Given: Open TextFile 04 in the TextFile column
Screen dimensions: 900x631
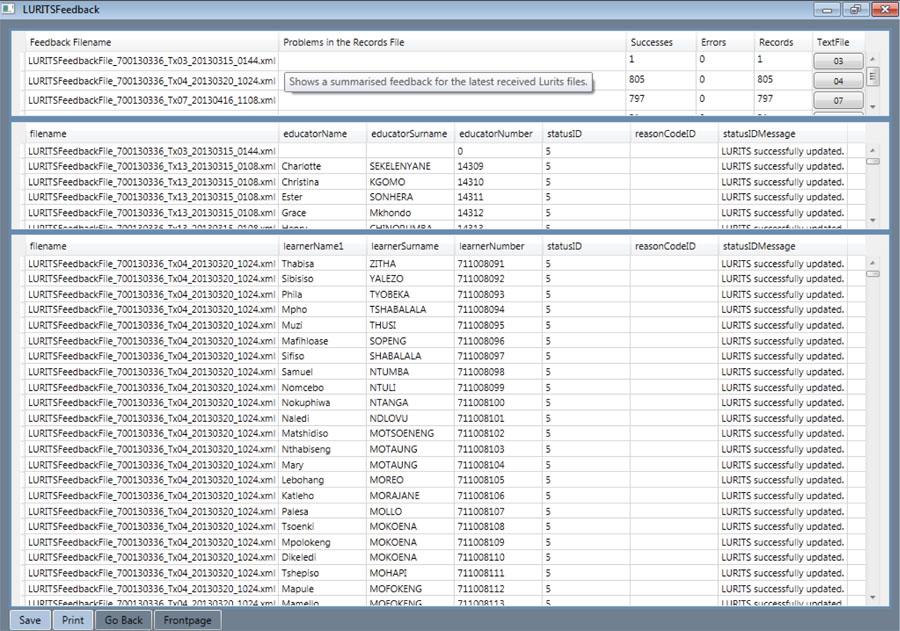Looking at the screenshot, I should click(x=838, y=79).
